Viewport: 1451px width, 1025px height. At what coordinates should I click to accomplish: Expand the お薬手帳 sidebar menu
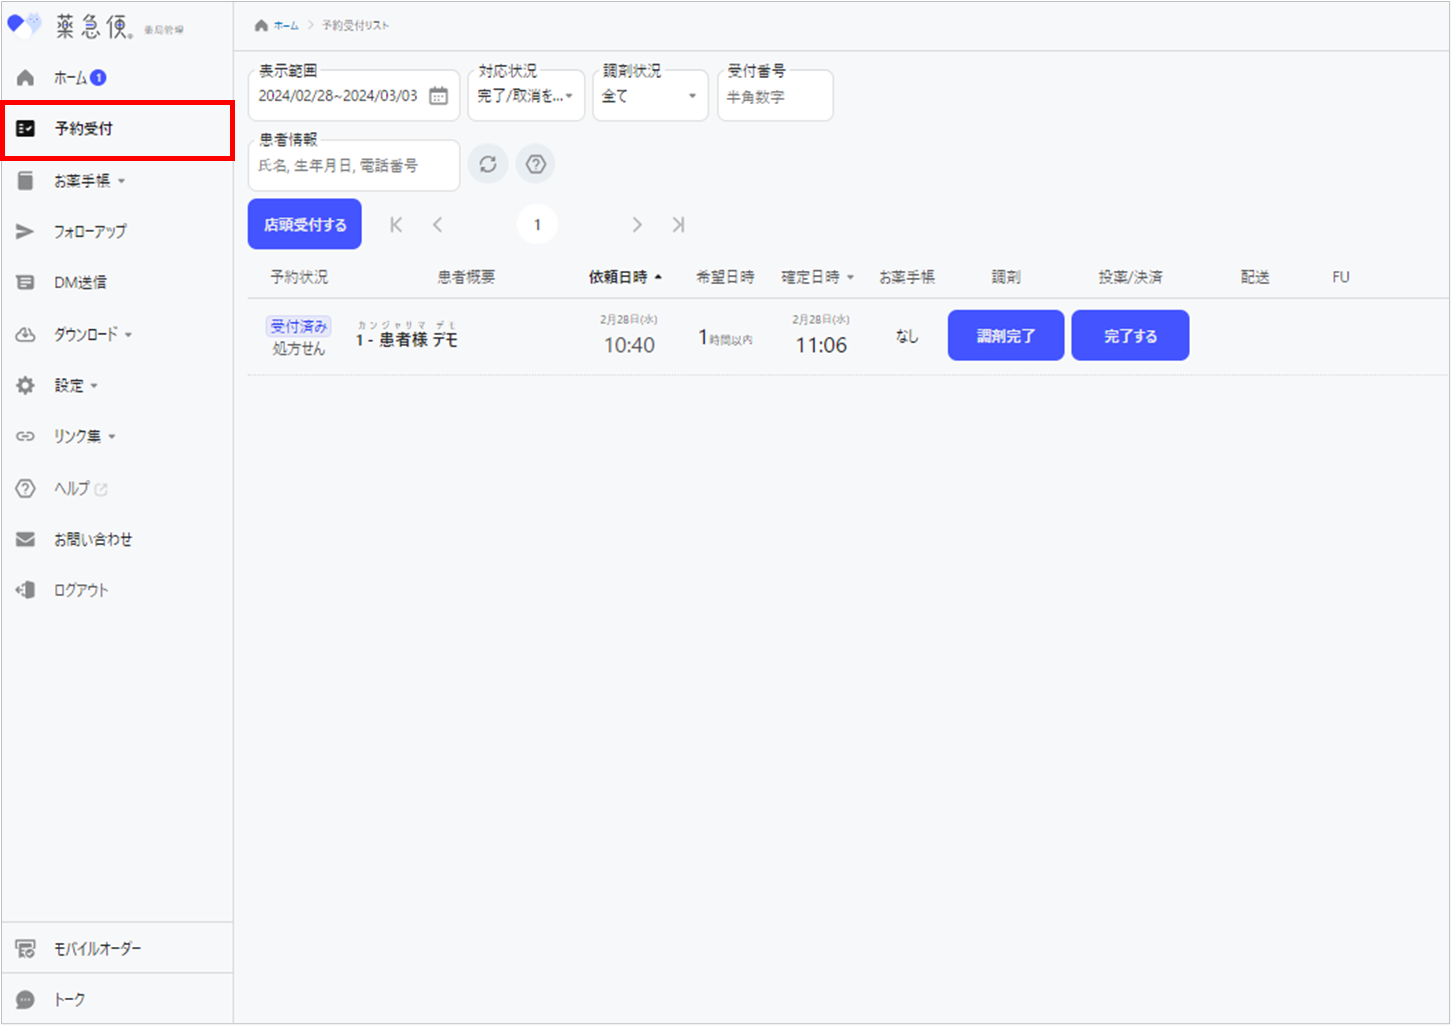(89, 181)
